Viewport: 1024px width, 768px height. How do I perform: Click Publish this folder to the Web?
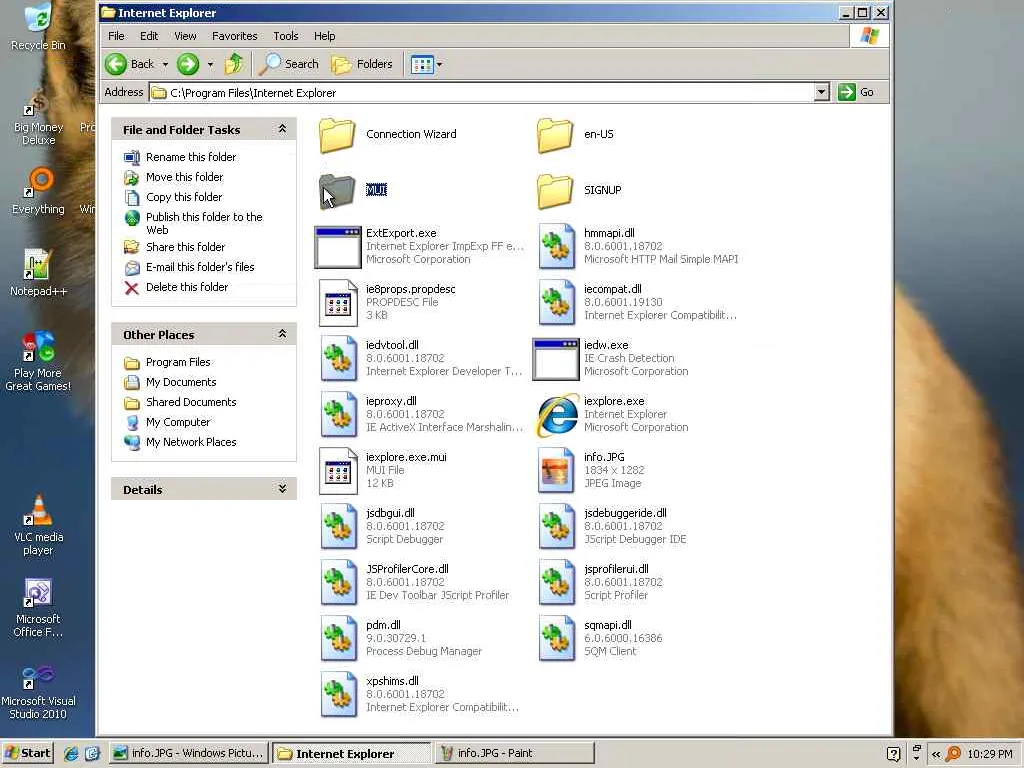(x=204, y=223)
